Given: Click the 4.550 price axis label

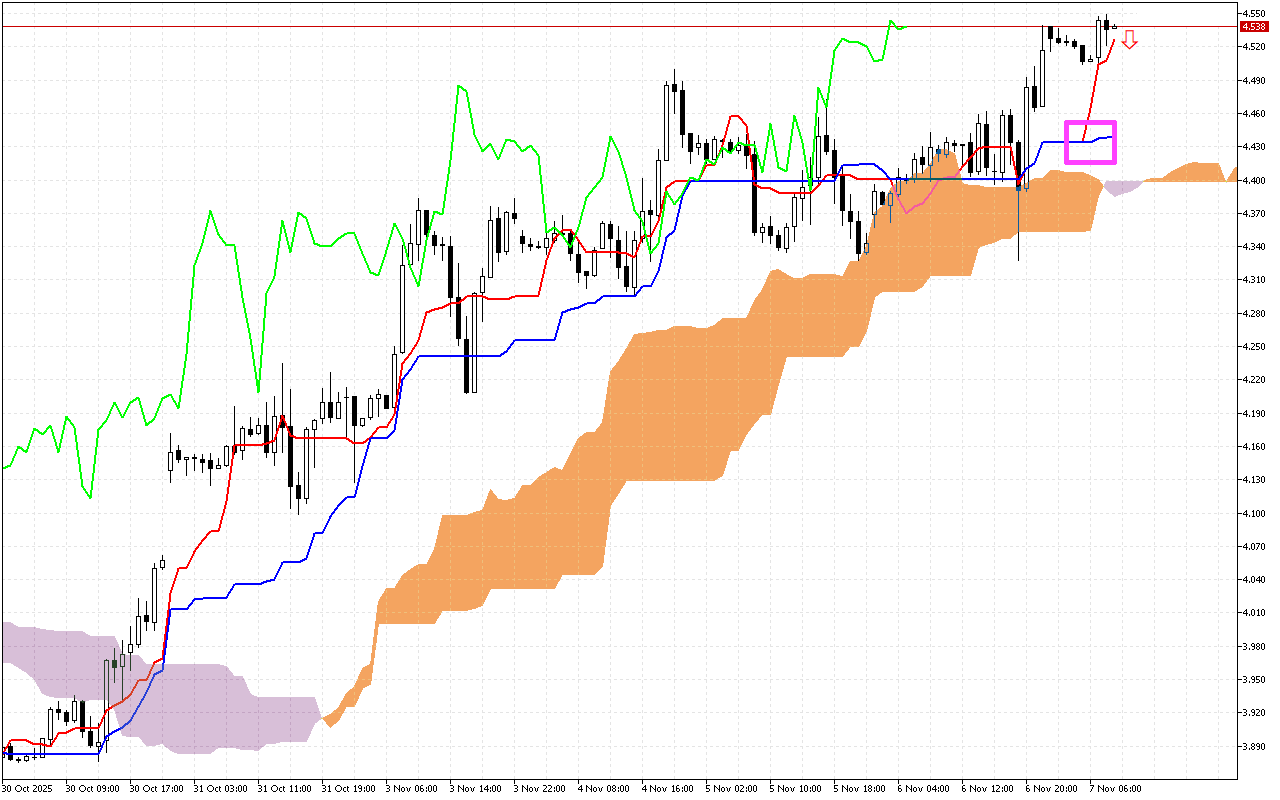Looking at the screenshot, I should point(1252,13).
